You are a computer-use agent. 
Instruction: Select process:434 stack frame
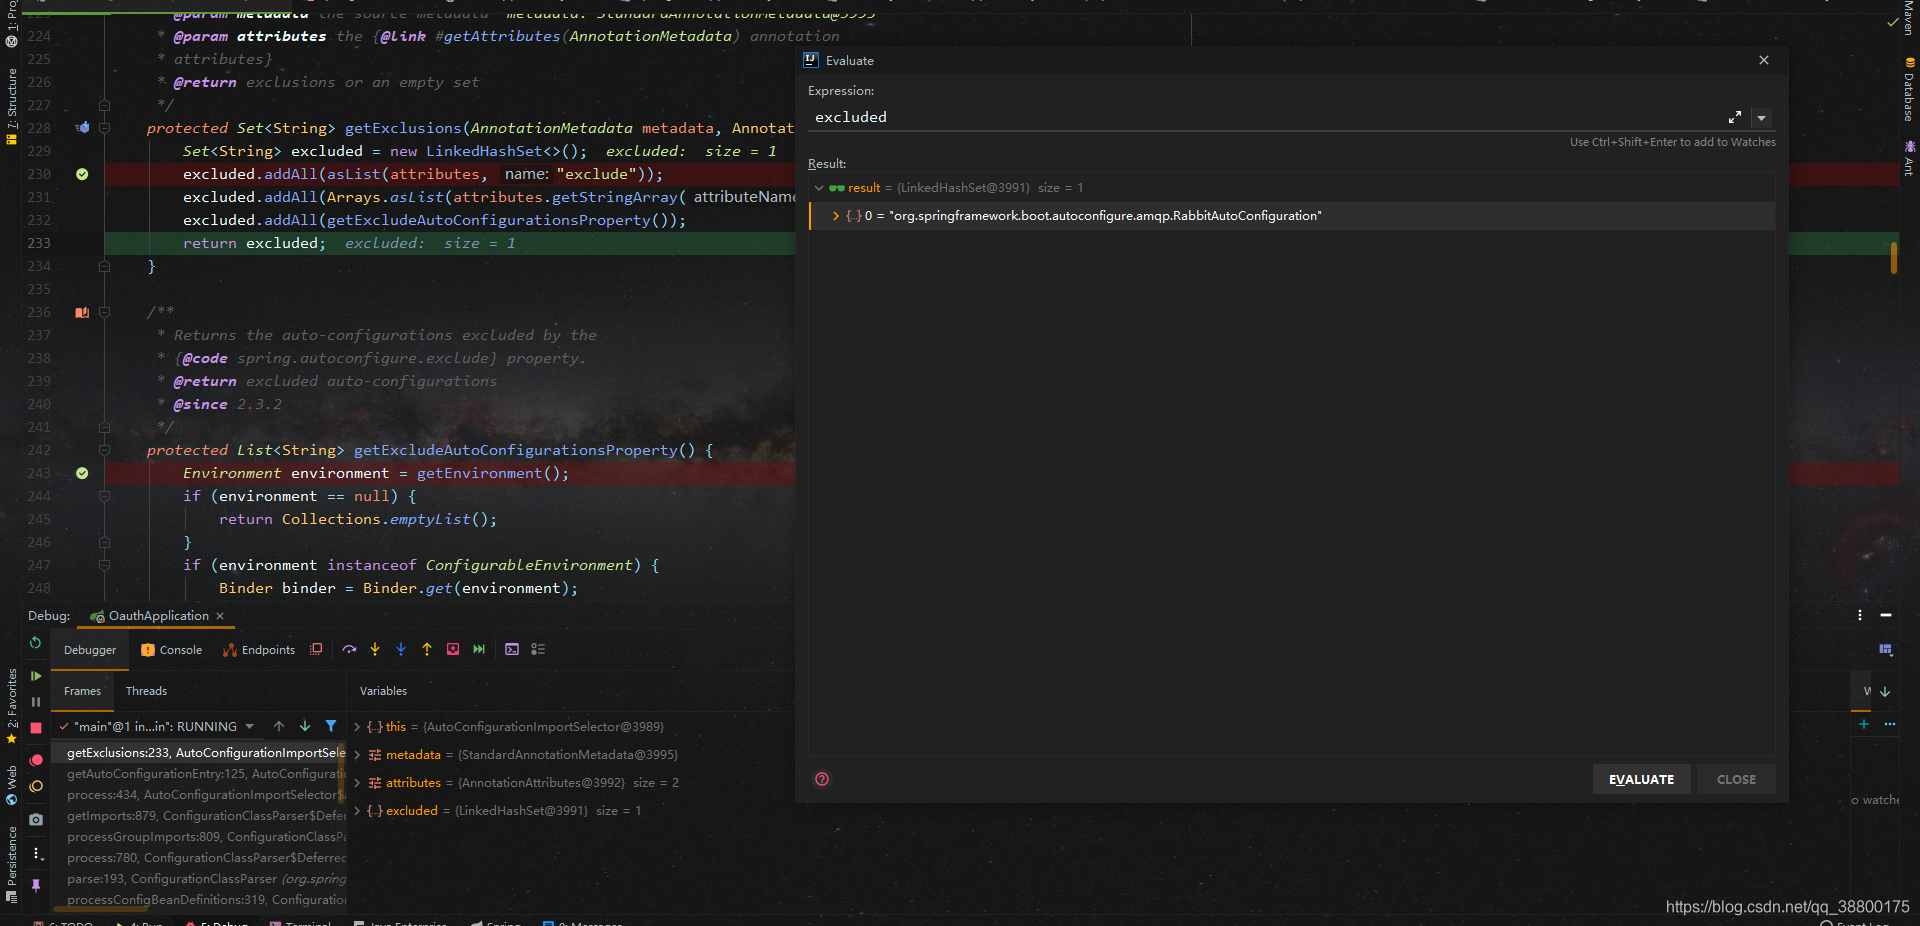tap(200, 795)
